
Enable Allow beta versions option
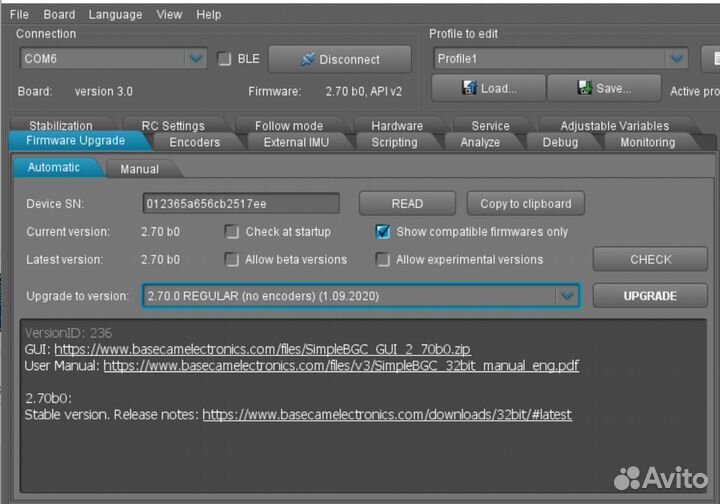[x=232, y=260]
